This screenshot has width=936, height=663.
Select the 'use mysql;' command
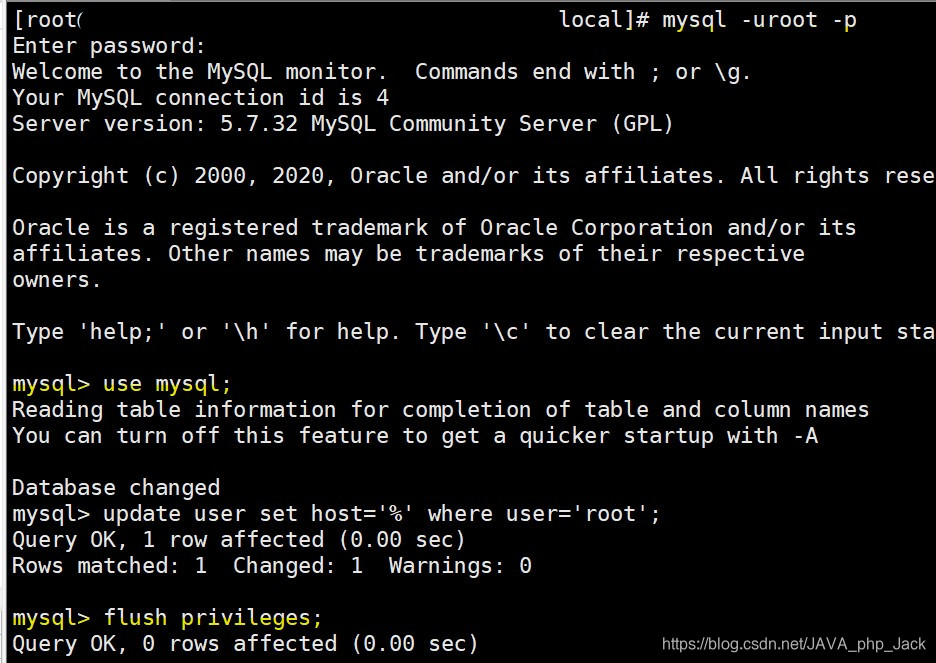[x=167, y=384]
